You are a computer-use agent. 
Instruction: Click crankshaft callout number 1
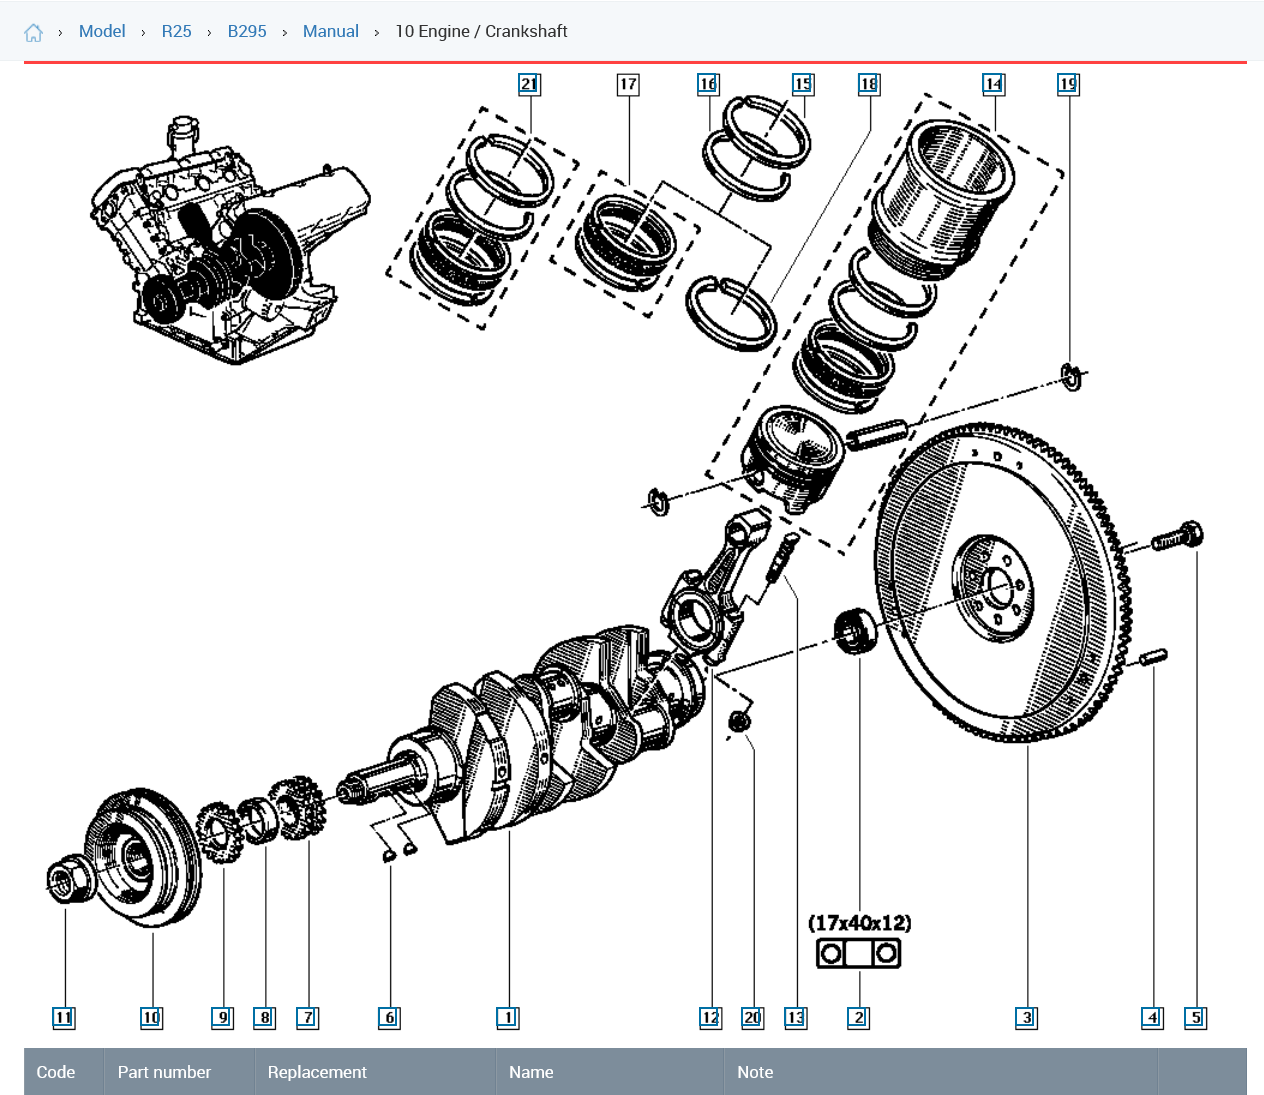[x=507, y=1017]
